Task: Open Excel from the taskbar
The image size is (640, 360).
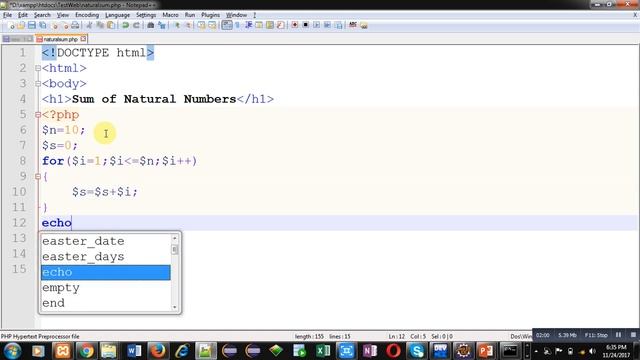Action: click(323, 351)
